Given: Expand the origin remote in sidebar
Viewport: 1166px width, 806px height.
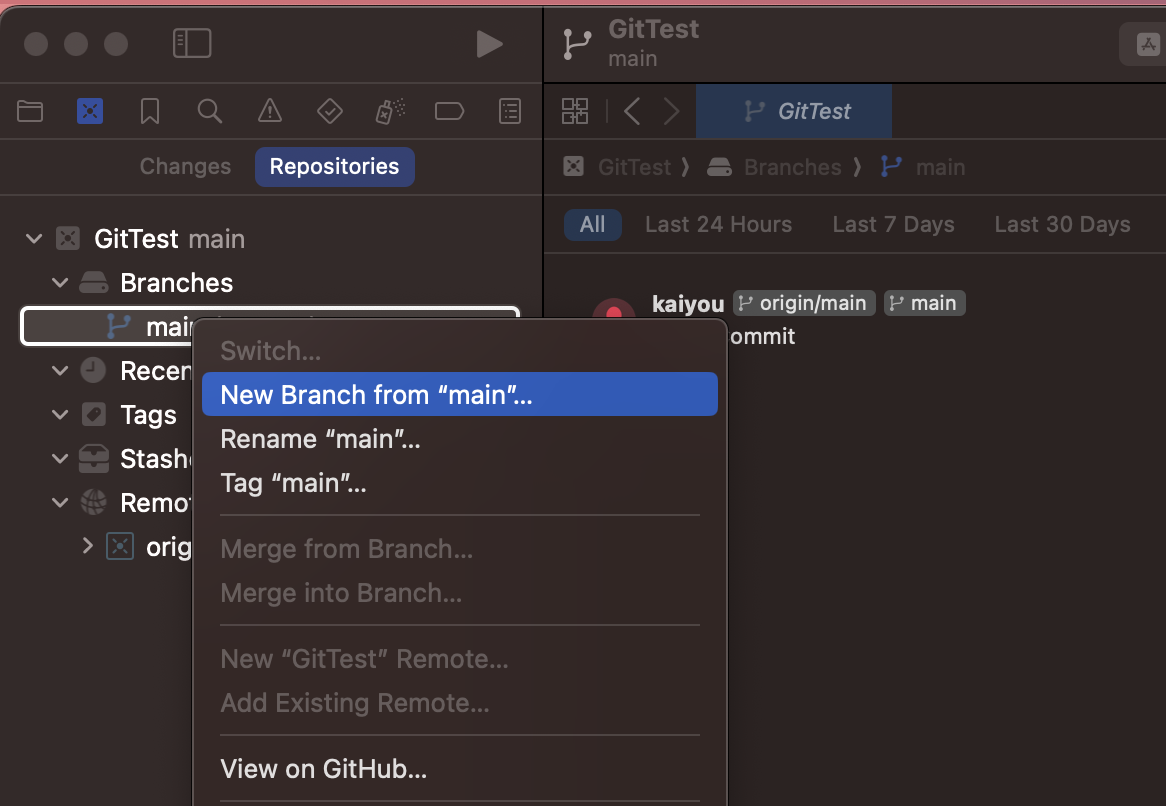Looking at the screenshot, I should (87, 546).
